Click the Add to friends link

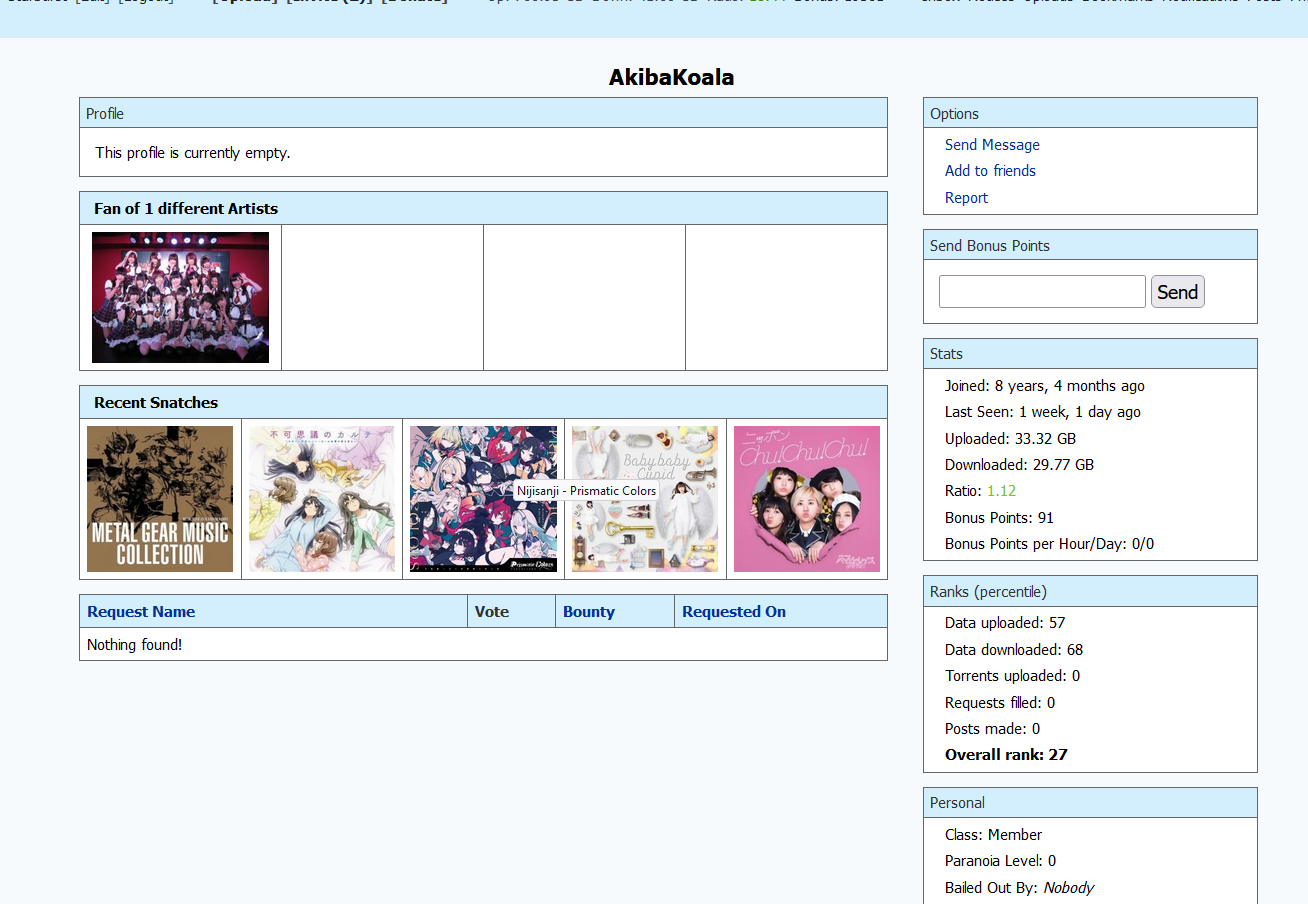tap(990, 171)
